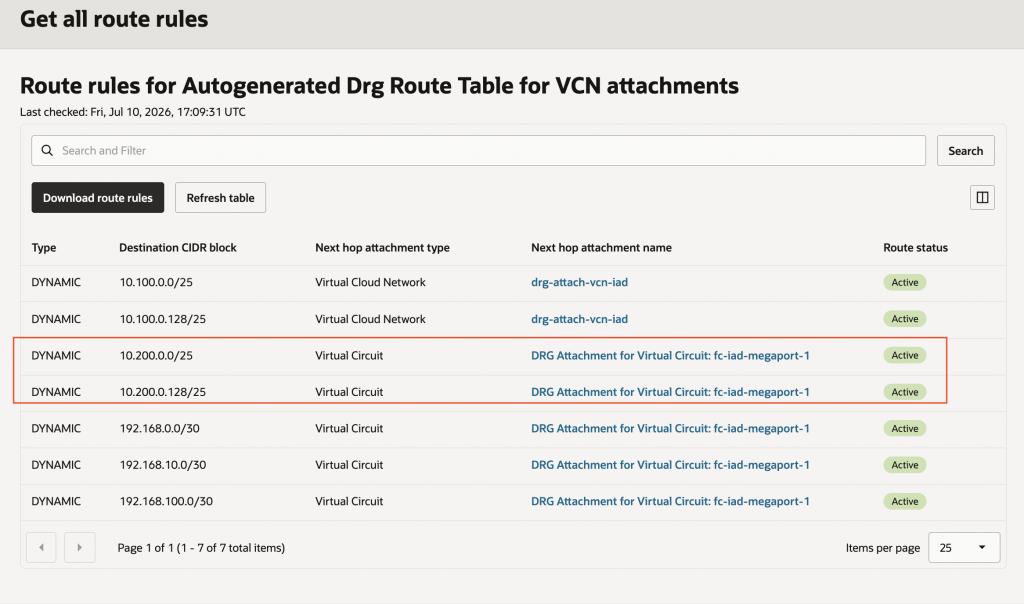Click Download route rules button

click(x=98, y=197)
